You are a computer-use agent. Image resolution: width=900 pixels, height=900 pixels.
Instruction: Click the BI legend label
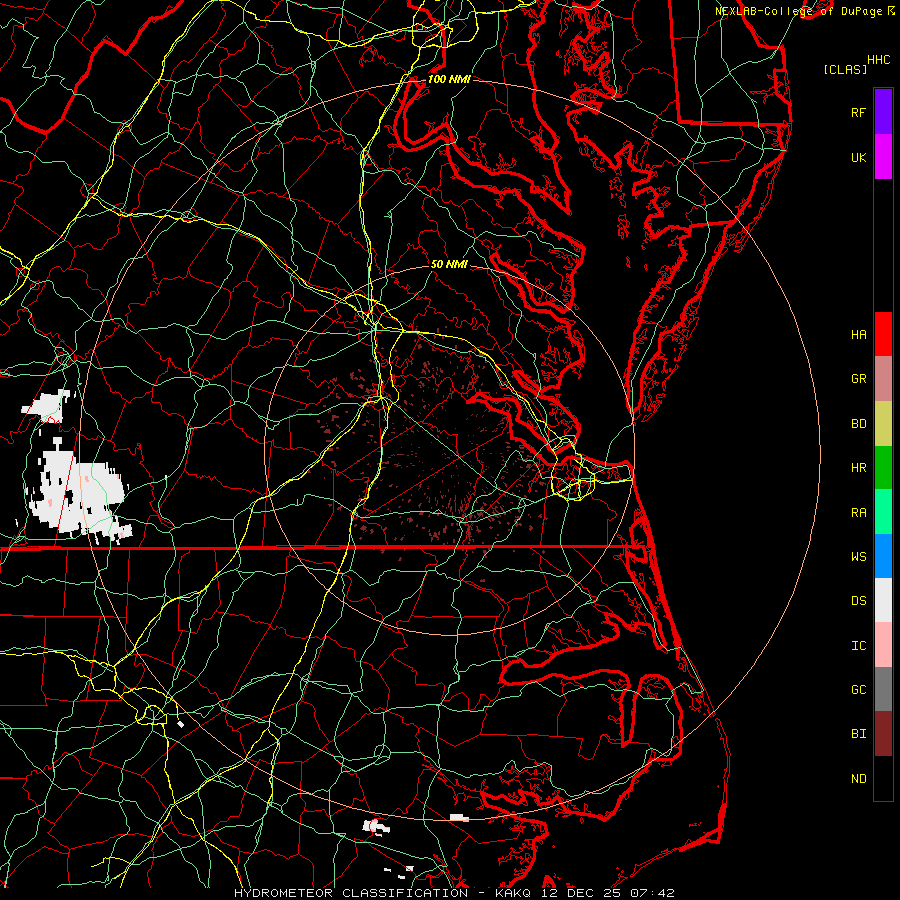[x=858, y=734]
